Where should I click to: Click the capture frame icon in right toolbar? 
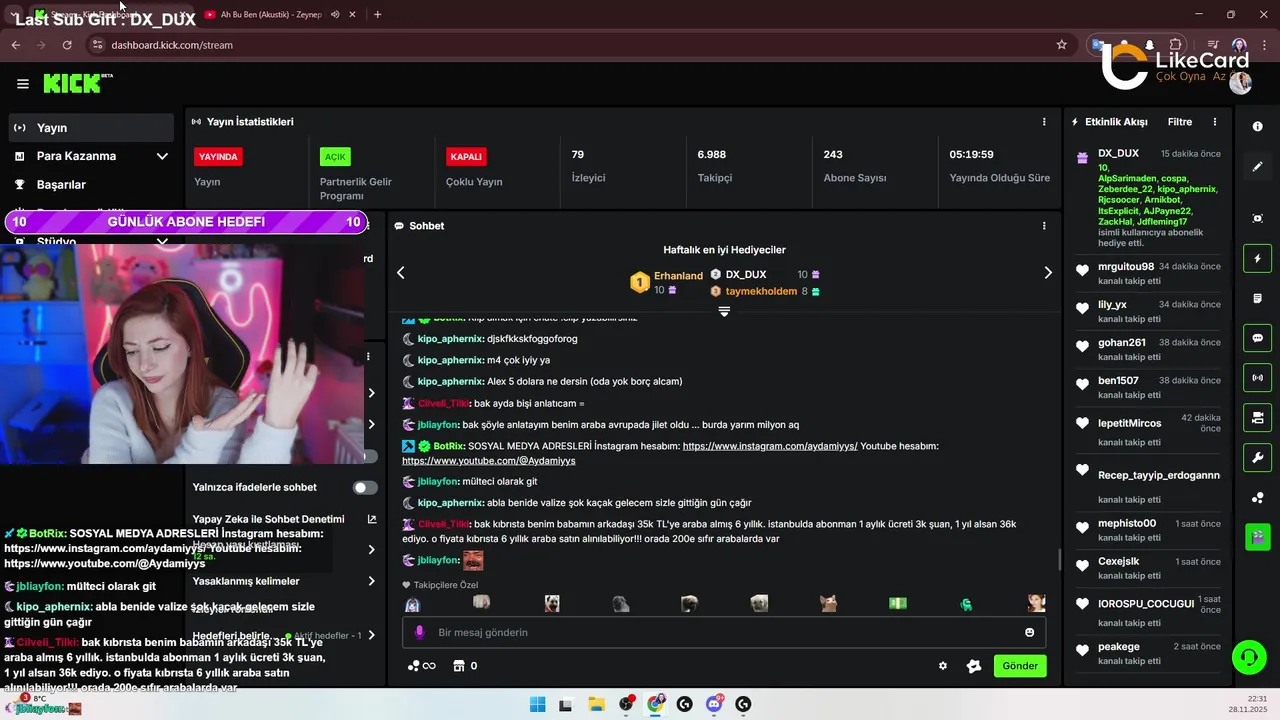click(x=1258, y=219)
